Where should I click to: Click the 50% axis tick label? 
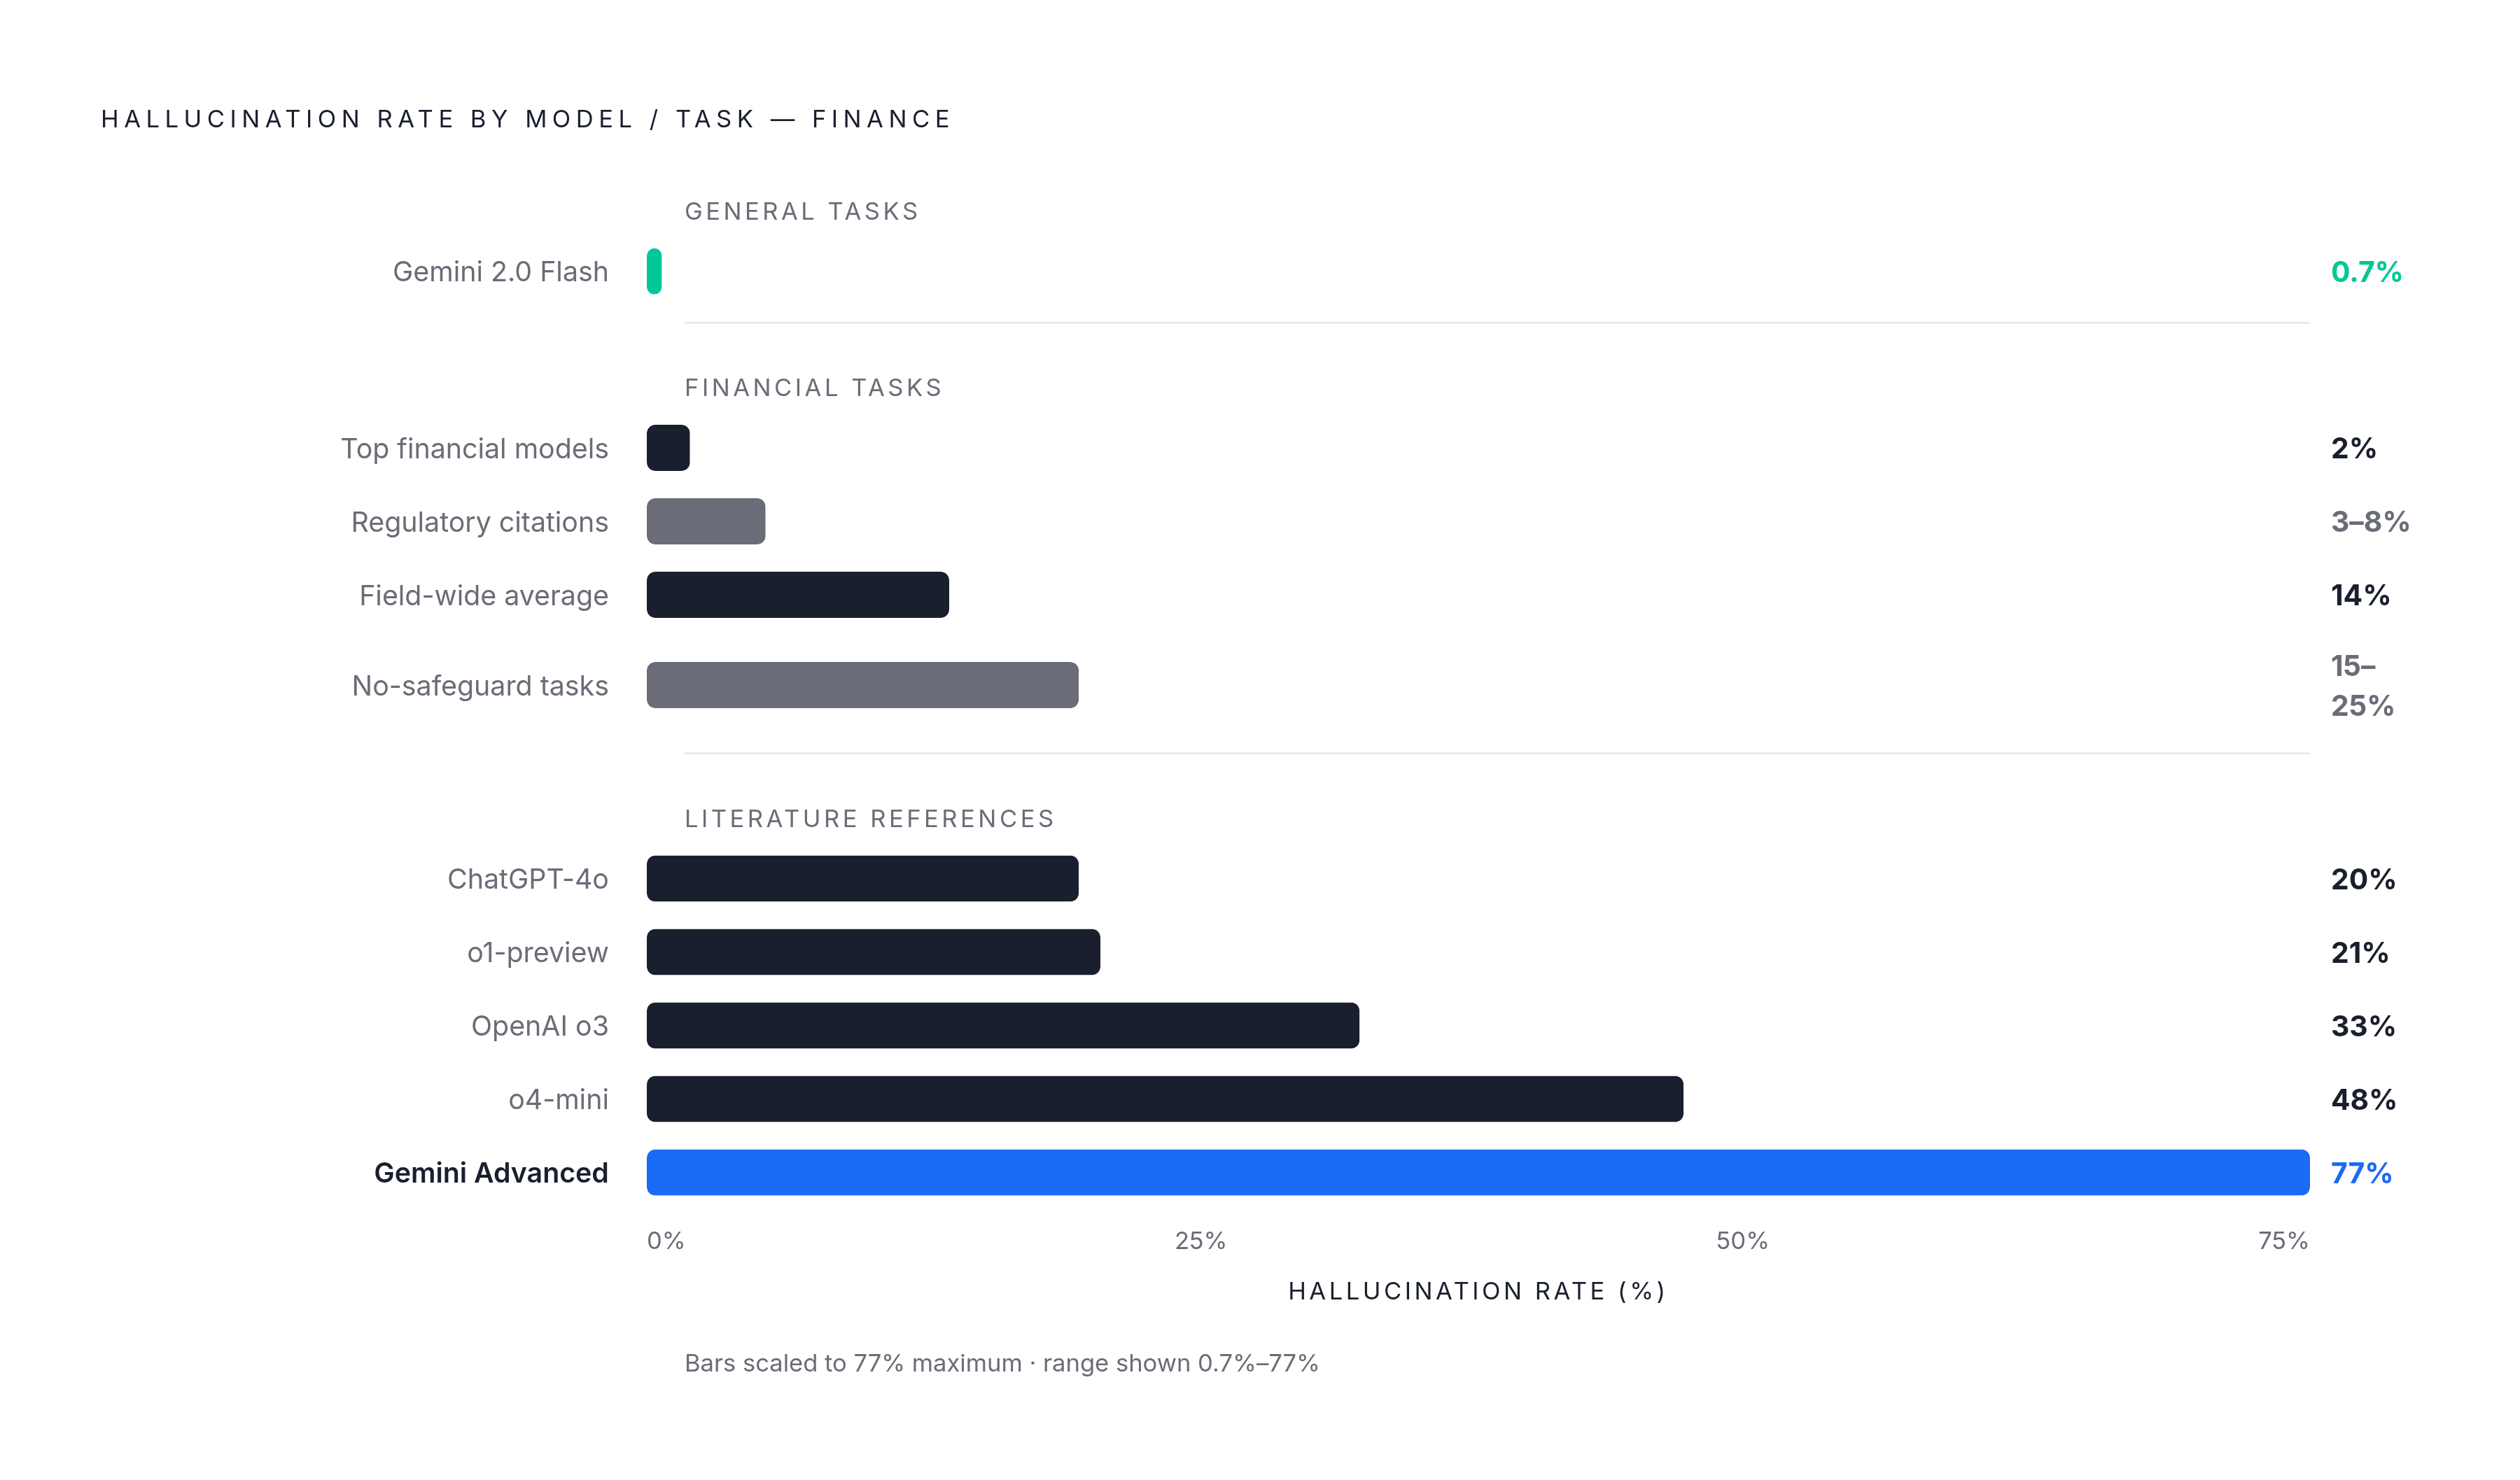coord(1742,1241)
